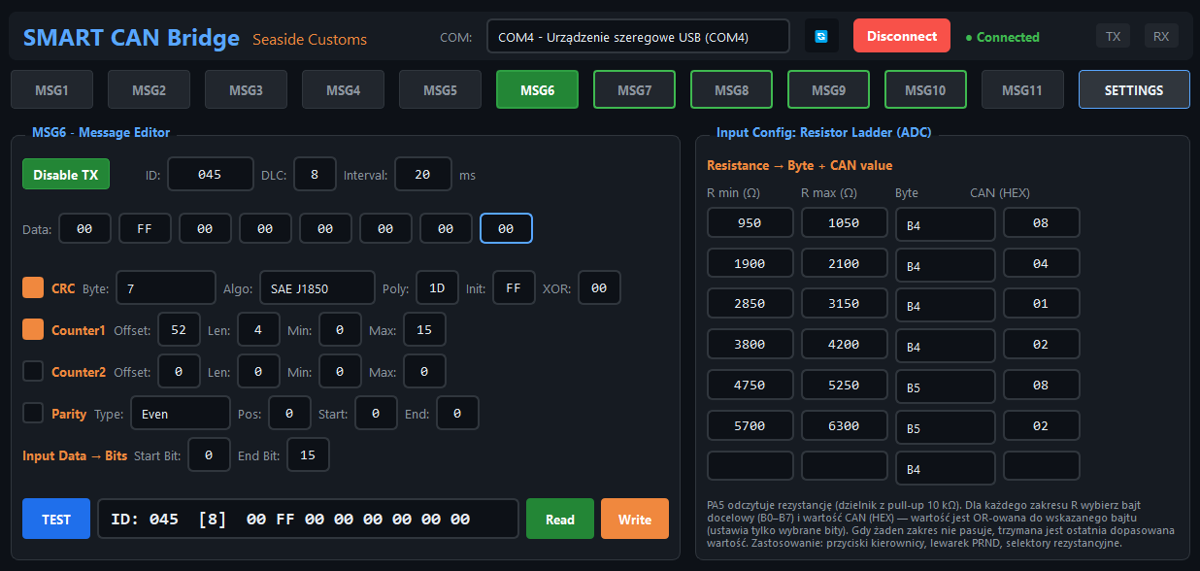Click the orange Write button
1200x571 pixels.
point(634,519)
